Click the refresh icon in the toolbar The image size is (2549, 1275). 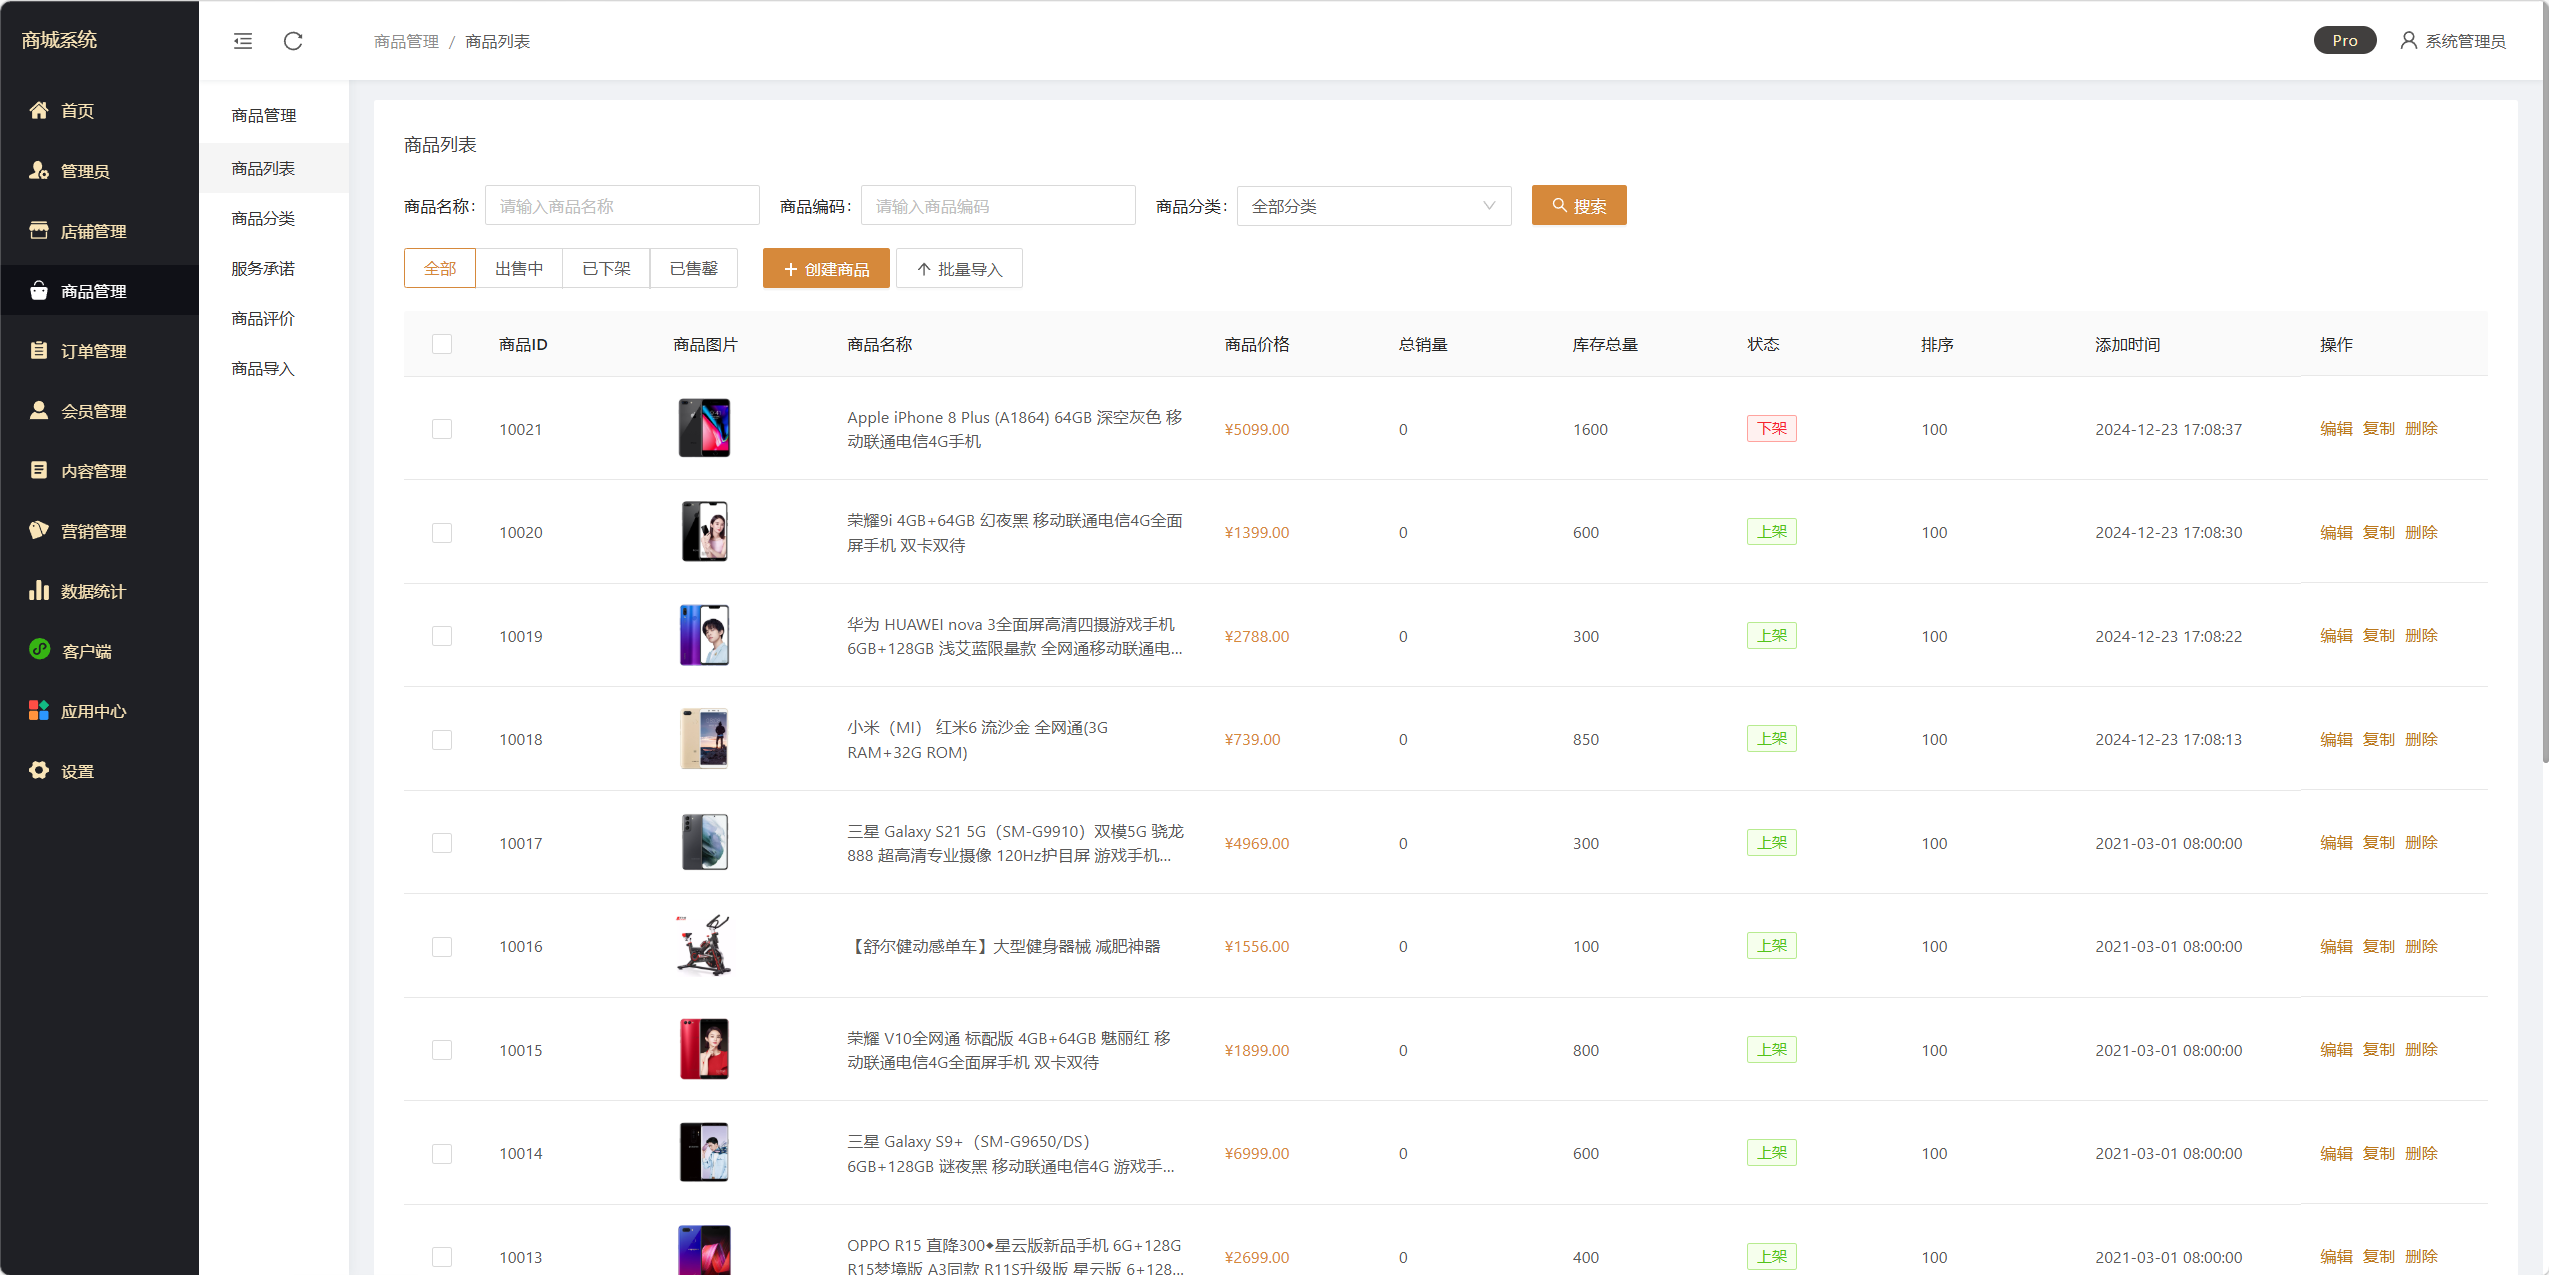[293, 41]
